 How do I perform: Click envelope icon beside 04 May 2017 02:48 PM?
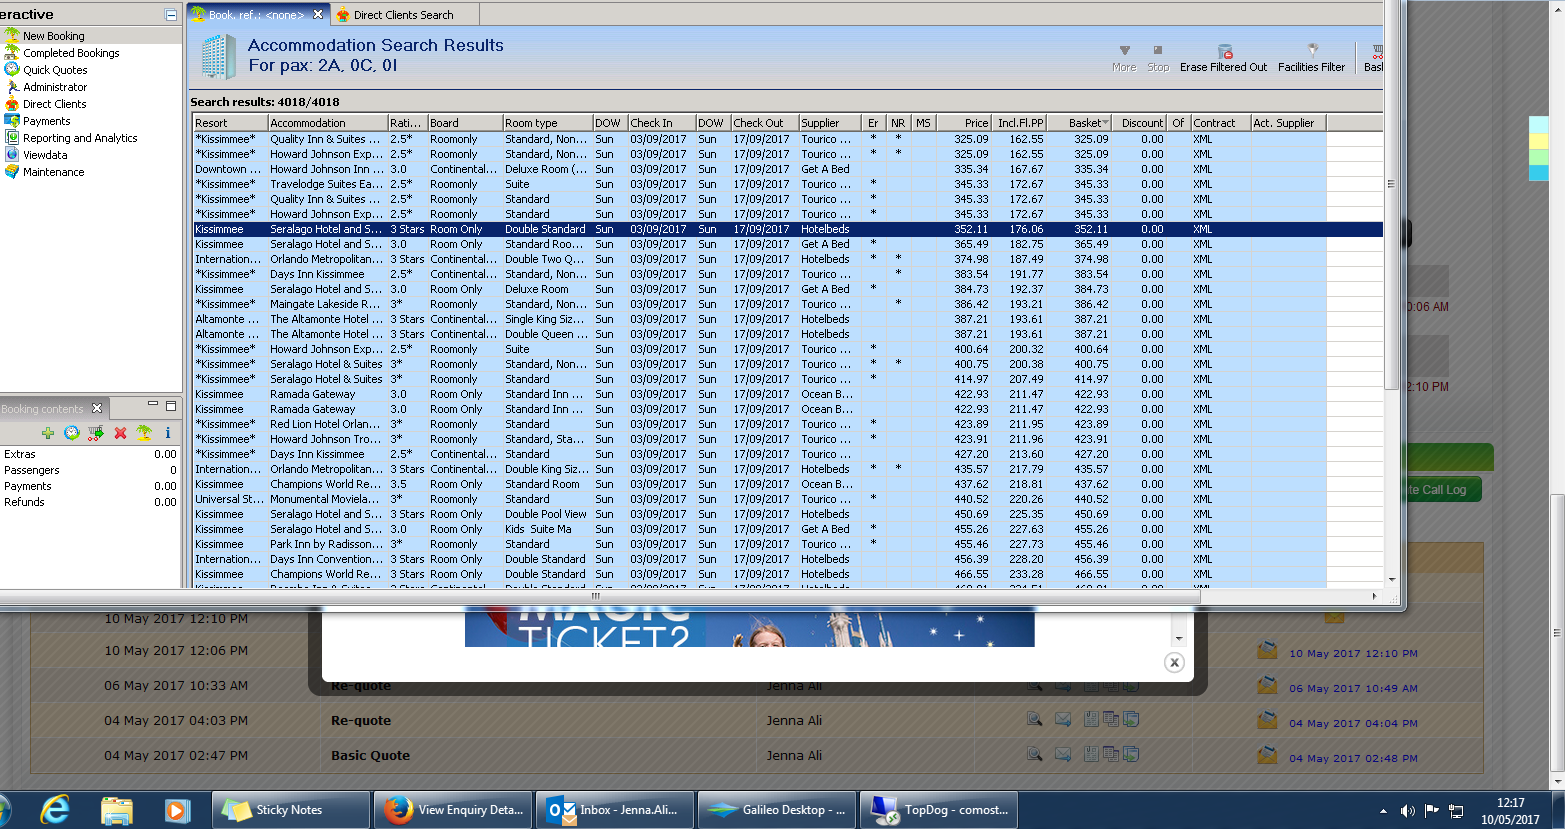1267,755
